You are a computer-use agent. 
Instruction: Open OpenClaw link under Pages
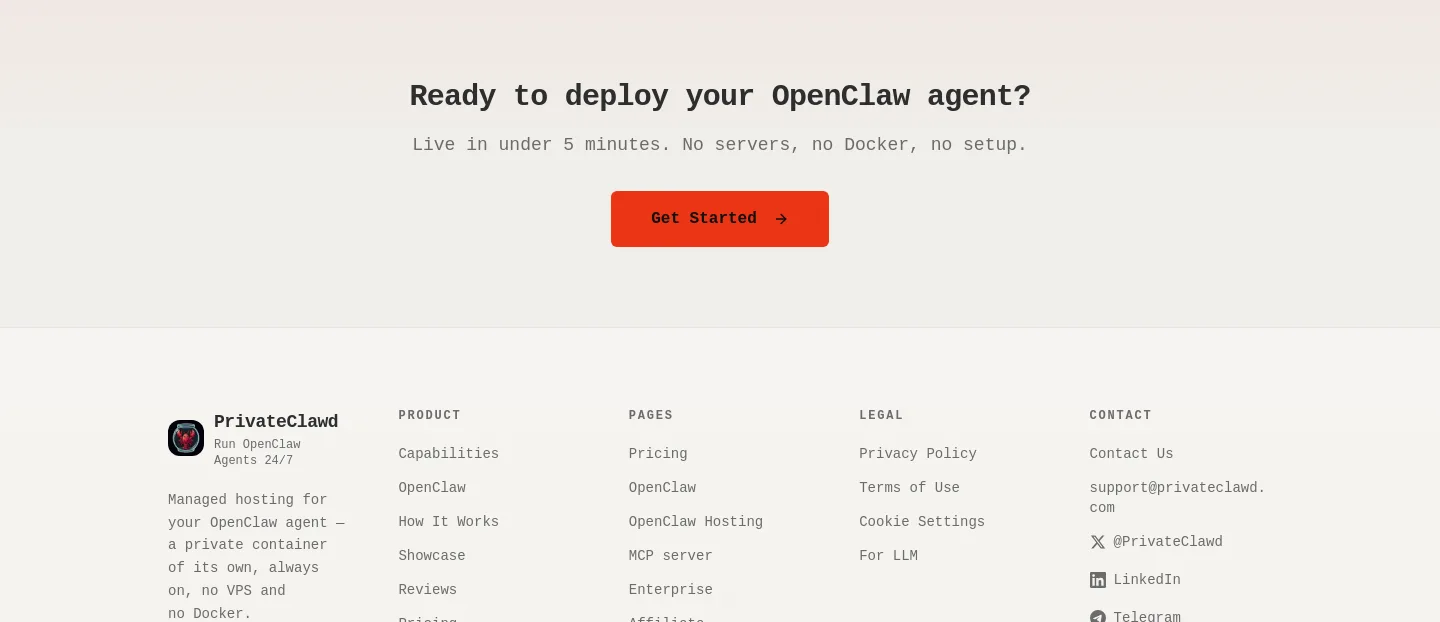[x=662, y=488]
